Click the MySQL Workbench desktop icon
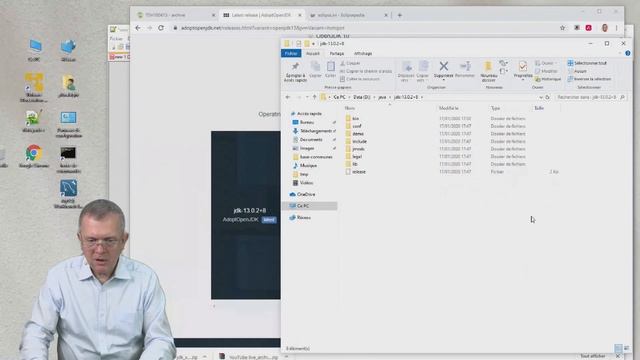Image resolution: width=640 pixels, height=360 pixels. coord(68,194)
